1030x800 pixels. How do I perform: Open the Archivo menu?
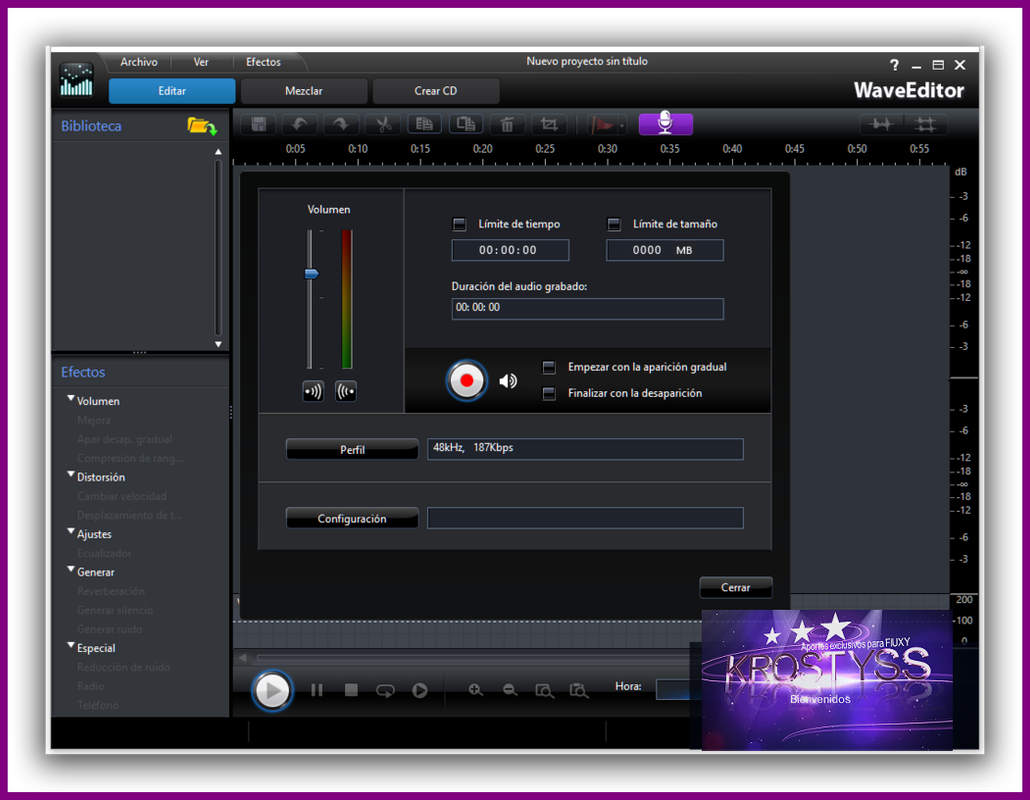pos(139,62)
